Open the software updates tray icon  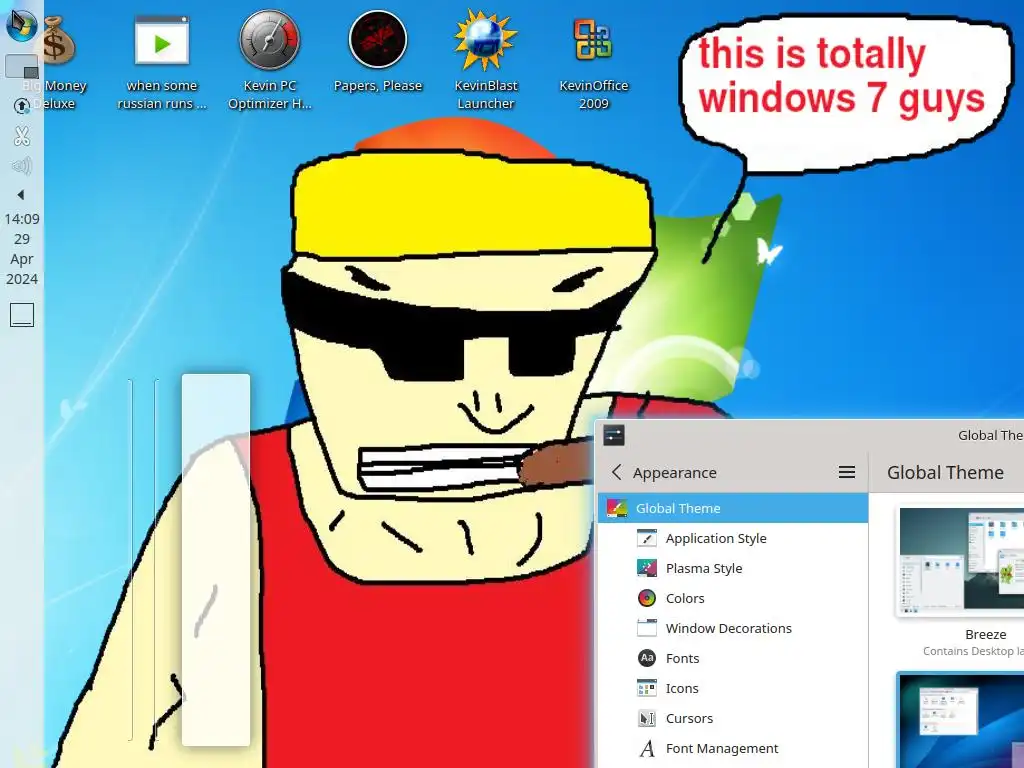[22, 106]
